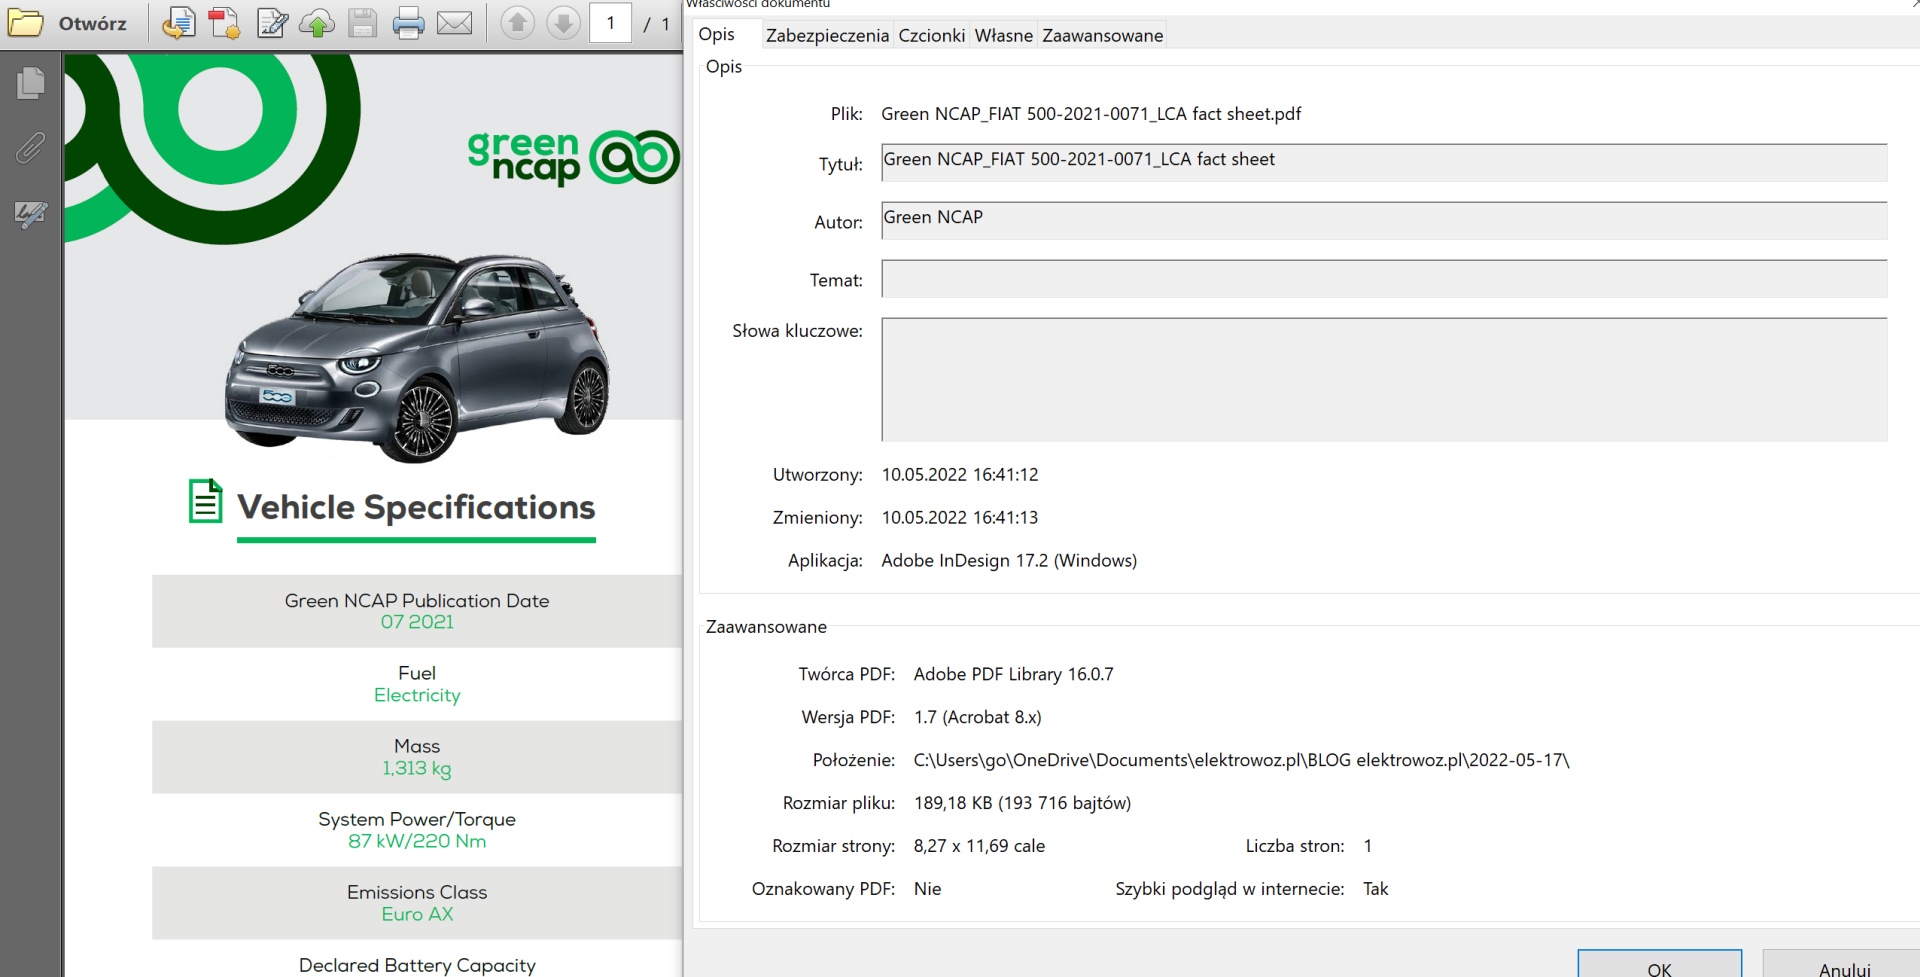Click the convert file to PDF icon

(x=178, y=23)
